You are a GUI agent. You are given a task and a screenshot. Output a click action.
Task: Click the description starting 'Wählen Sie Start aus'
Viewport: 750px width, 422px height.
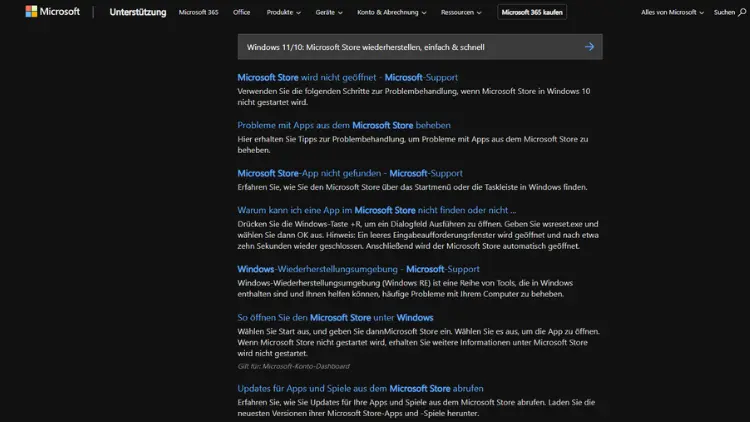click(419, 342)
